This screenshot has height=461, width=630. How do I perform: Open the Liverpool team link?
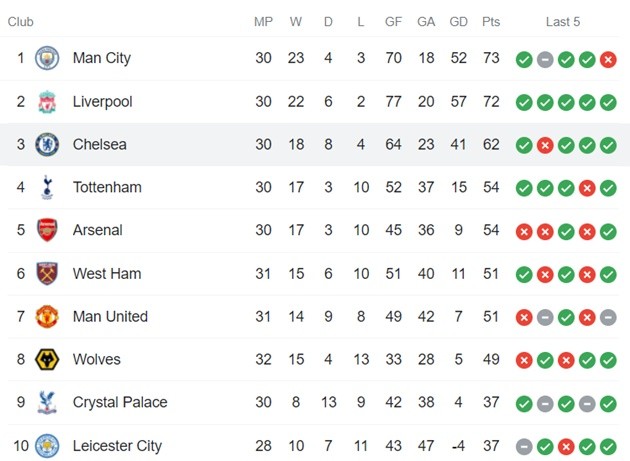pos(102,101)
